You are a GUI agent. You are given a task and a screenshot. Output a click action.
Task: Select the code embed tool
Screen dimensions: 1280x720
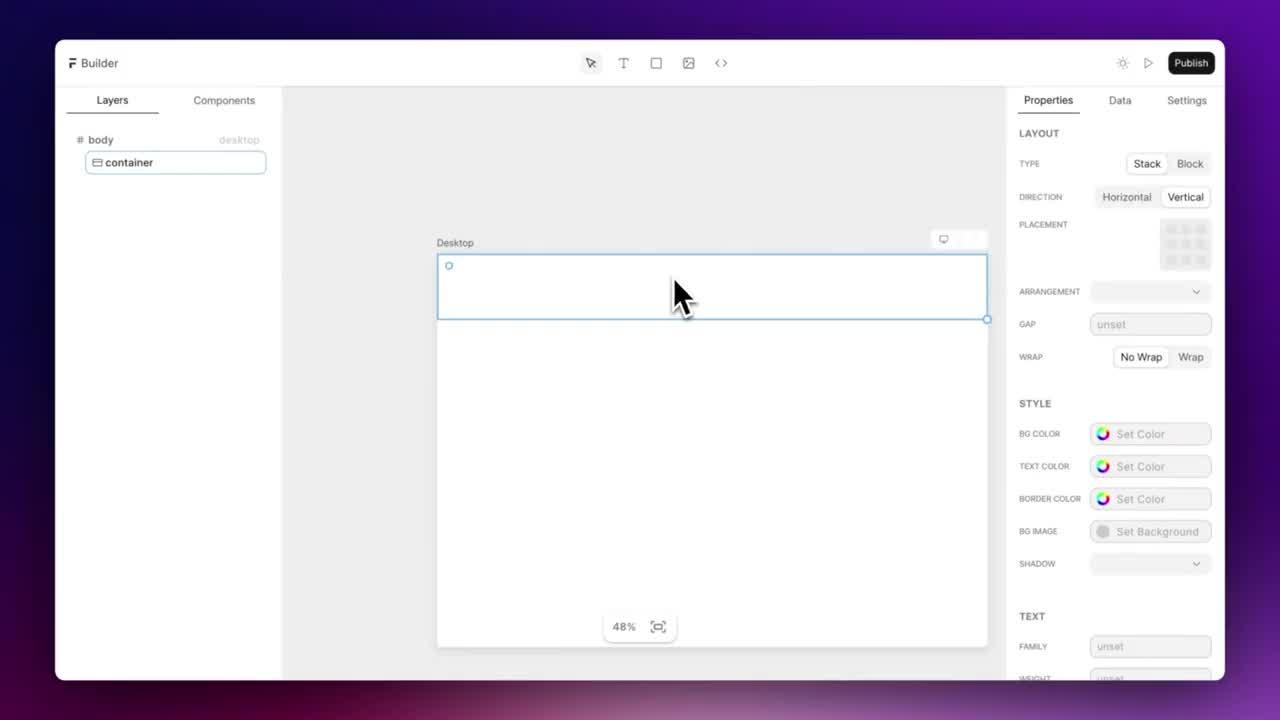(x=721, y=63)
